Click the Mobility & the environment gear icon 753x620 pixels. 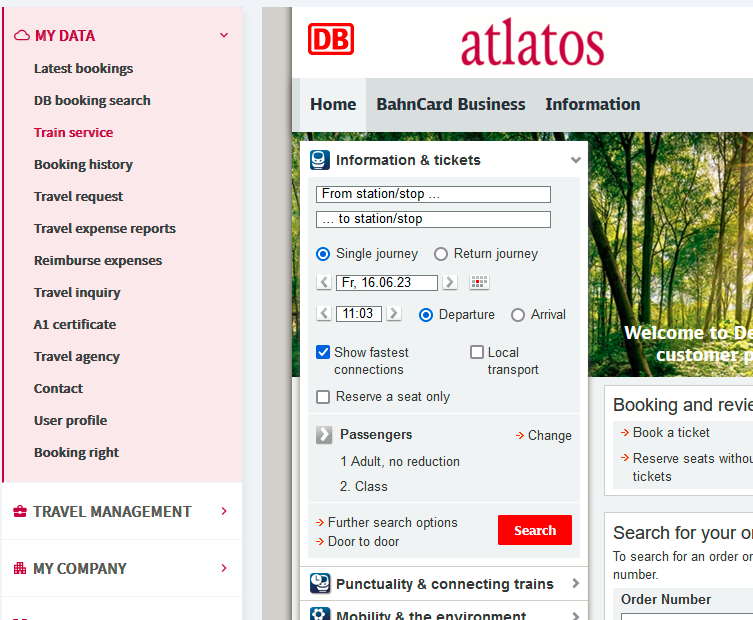point(320,614)
